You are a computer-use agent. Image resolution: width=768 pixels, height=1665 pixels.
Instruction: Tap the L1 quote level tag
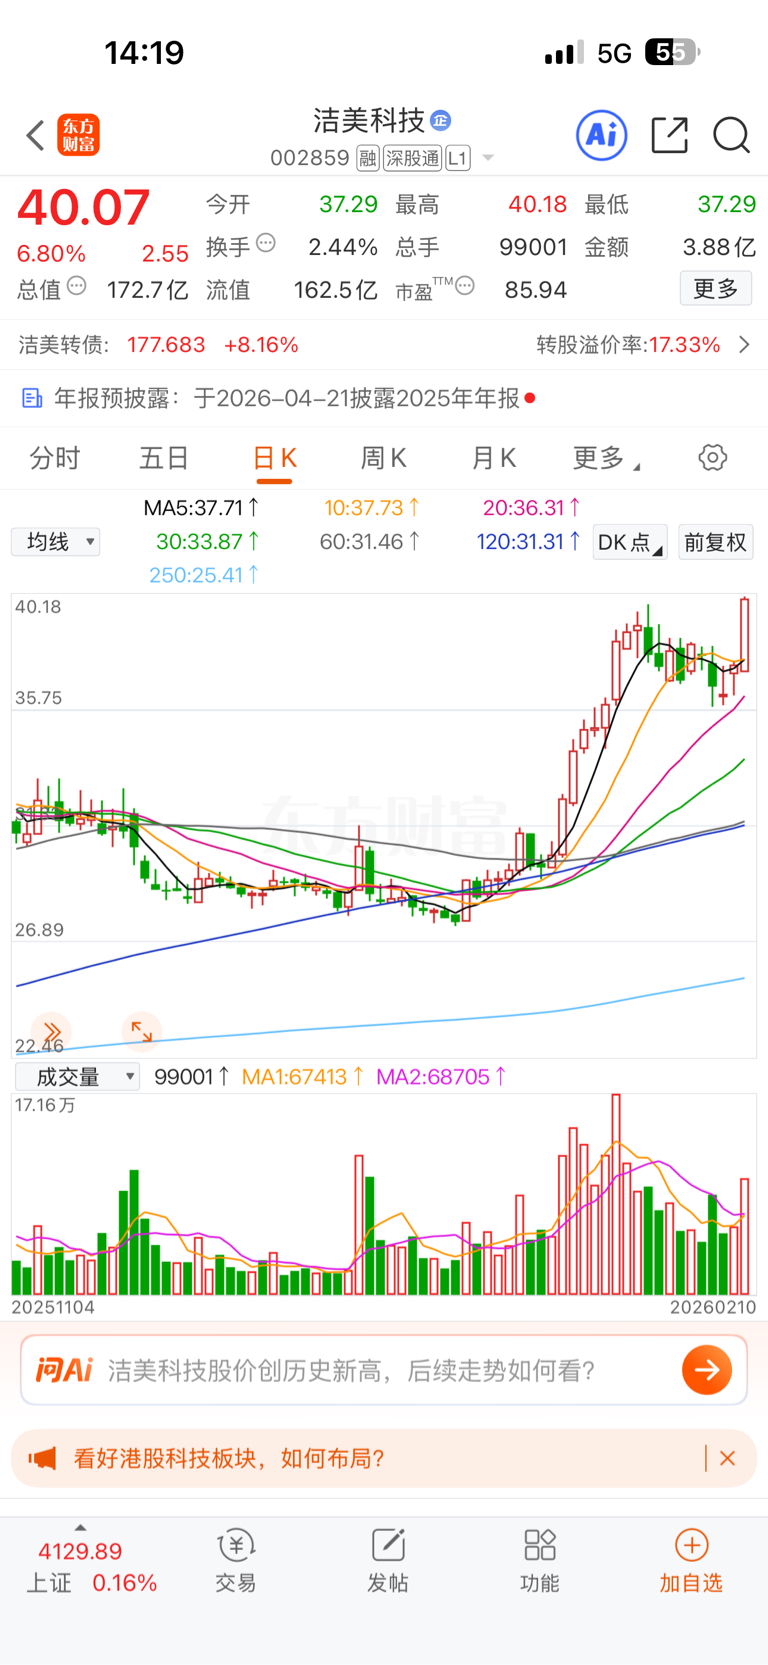(458, 158)
